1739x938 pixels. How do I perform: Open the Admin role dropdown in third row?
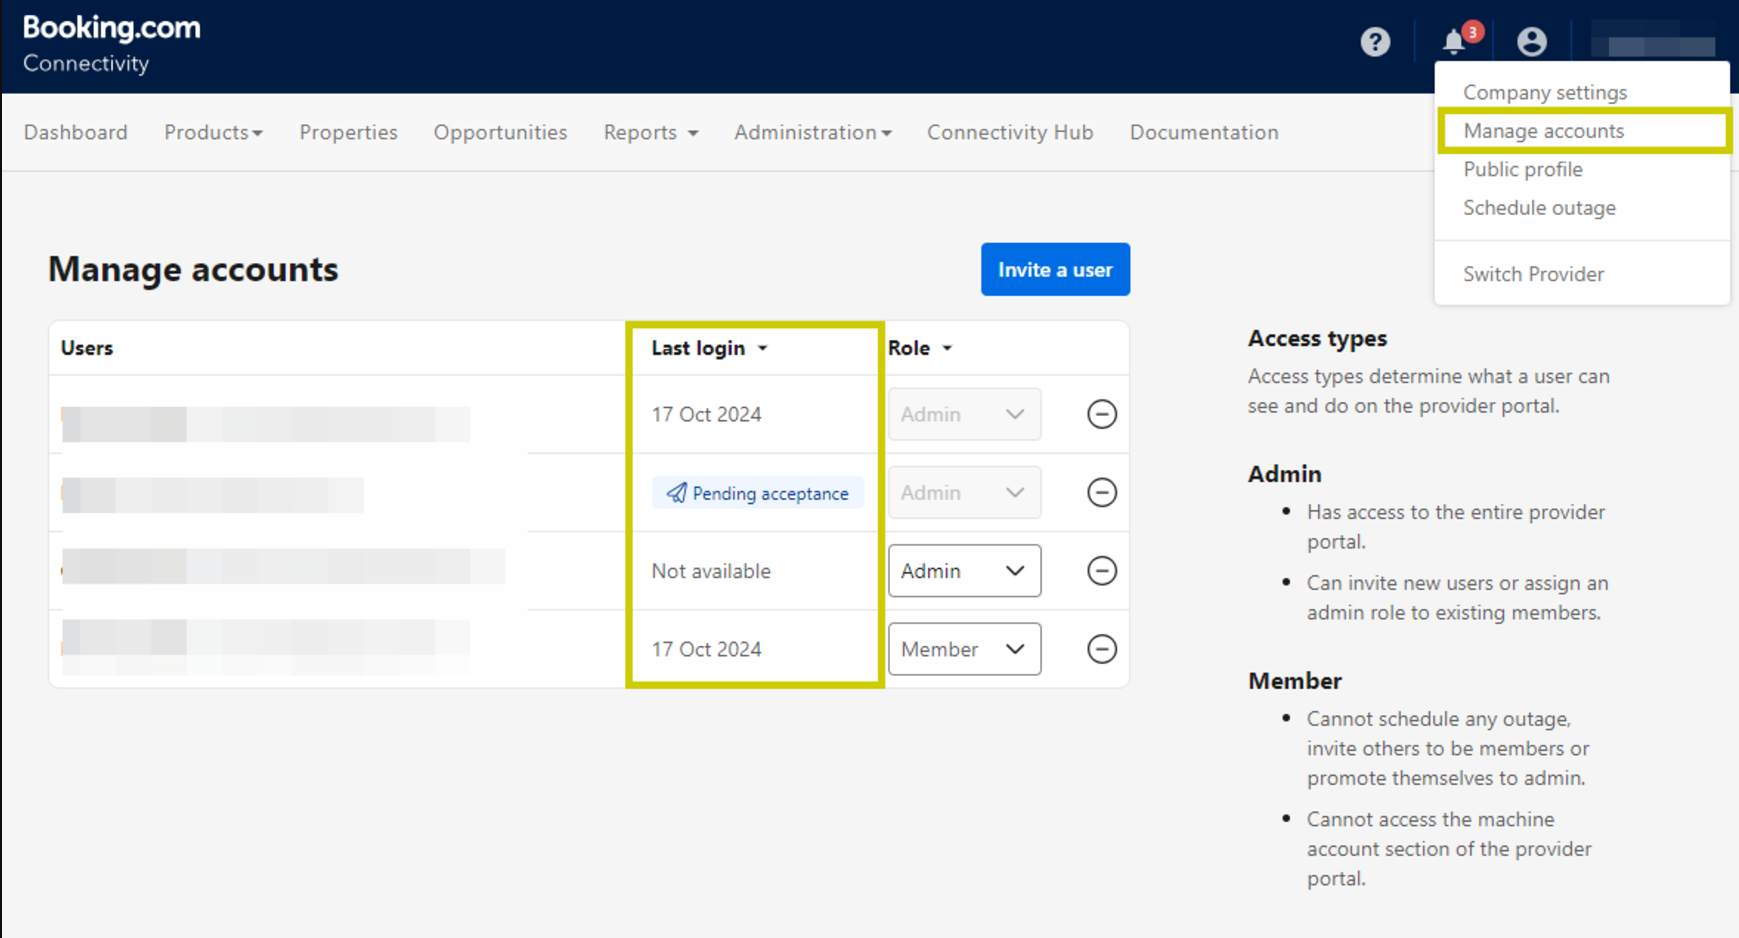963,571
